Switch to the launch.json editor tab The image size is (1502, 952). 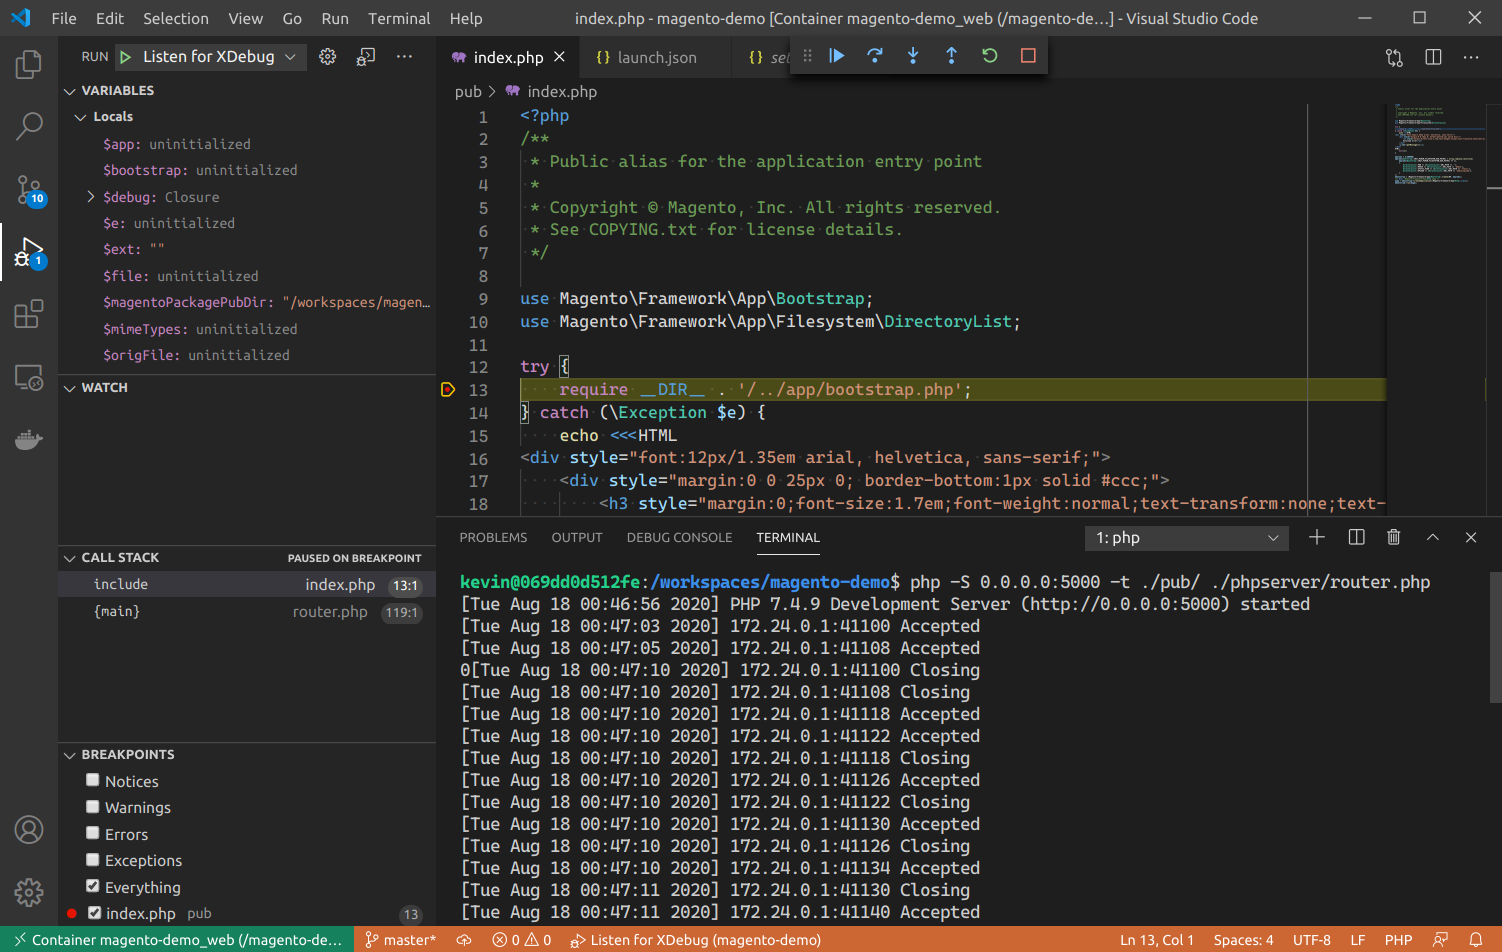[x=657, y=58]
